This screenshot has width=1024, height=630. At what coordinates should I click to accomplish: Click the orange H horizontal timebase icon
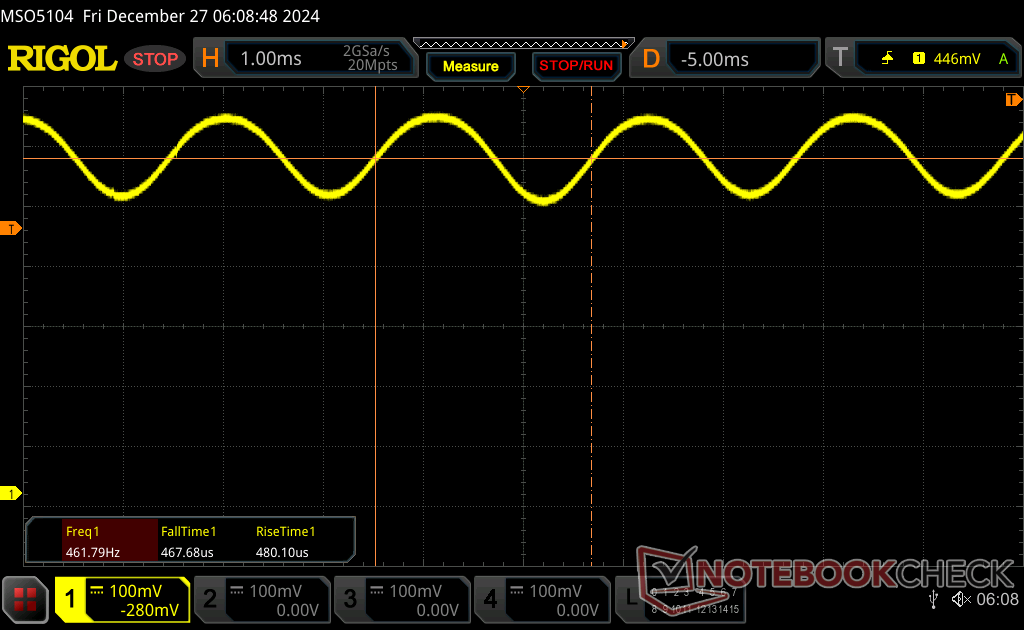210,59
